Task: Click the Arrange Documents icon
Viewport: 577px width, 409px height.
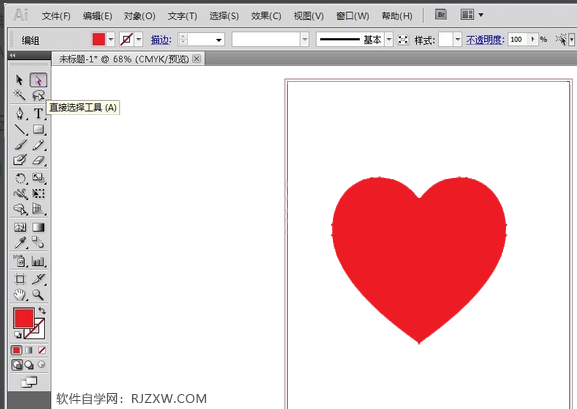Action: pos(467,15)
